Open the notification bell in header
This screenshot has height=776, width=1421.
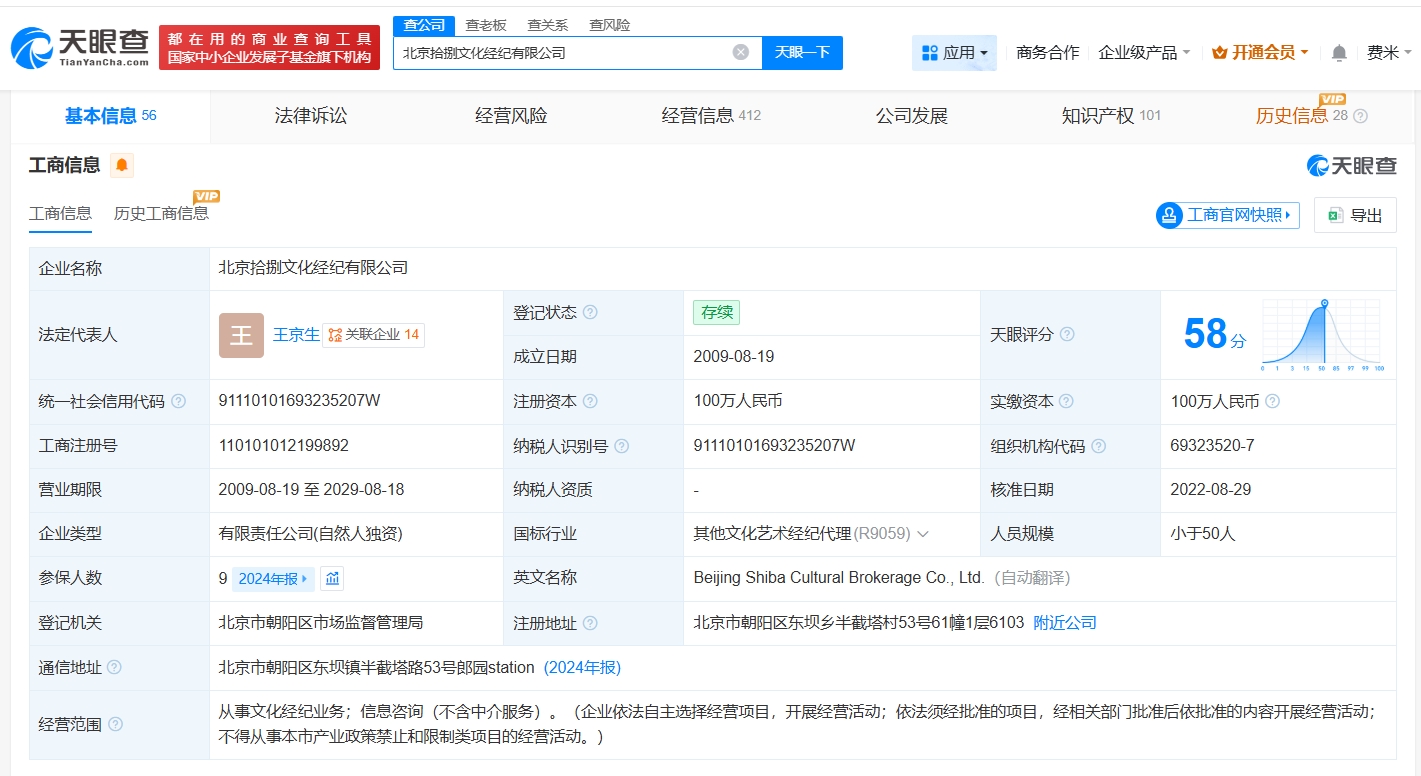click(x=1339, y=53)
